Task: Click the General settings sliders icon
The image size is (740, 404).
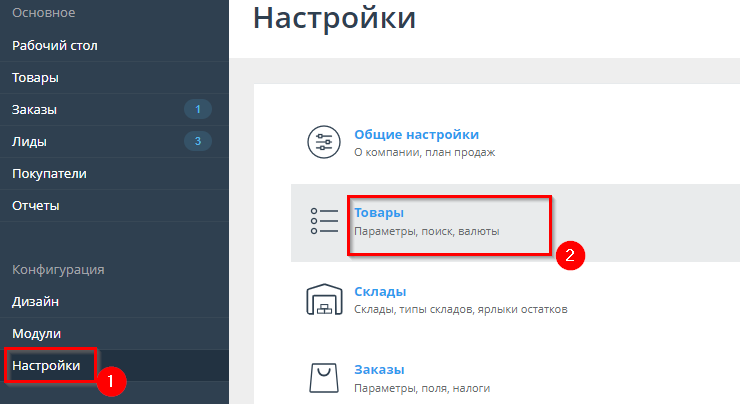Action: pyautogui.click(x=323, y=143)
